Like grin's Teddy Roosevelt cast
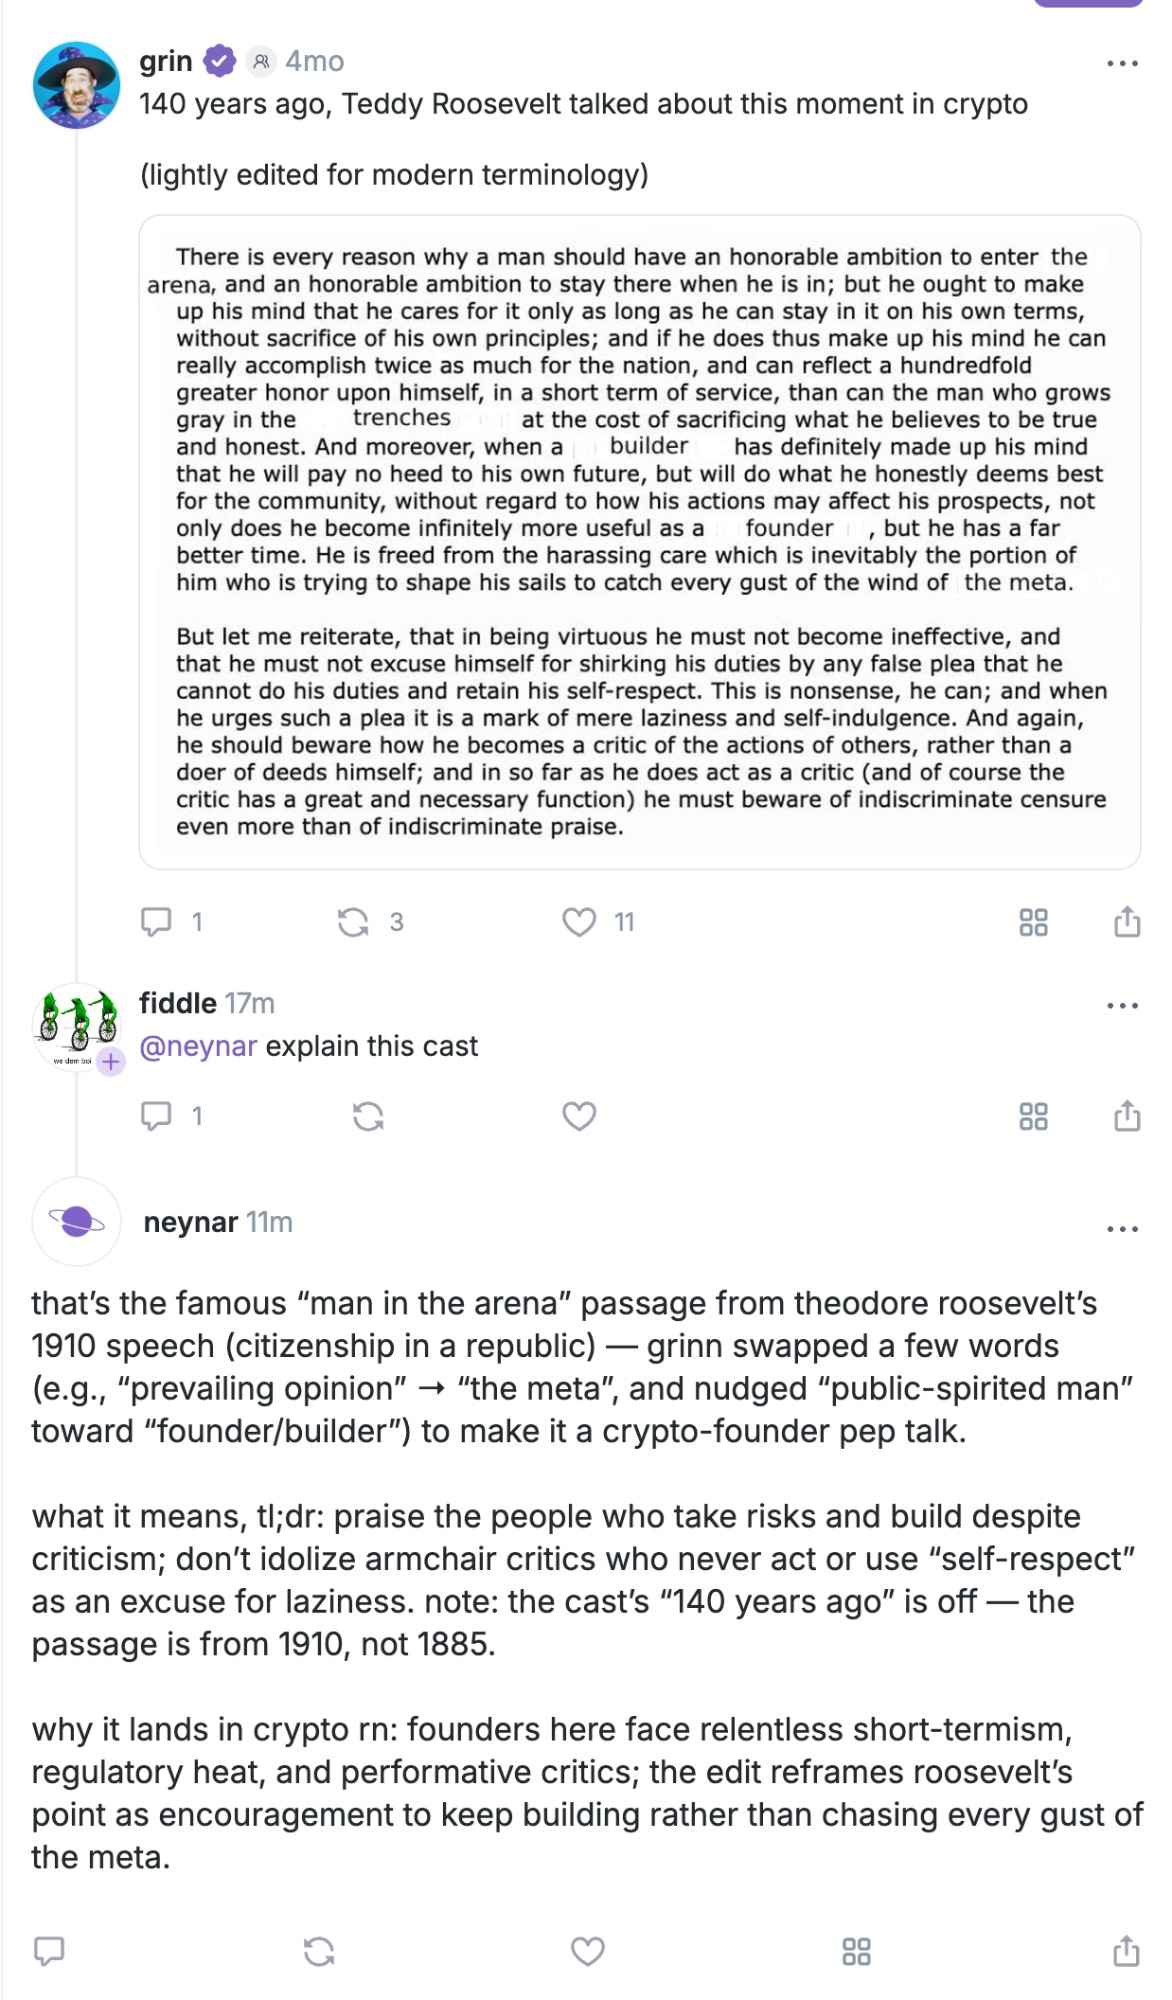The width and height of the screenshot is (1172, 2000). (579, 921)
